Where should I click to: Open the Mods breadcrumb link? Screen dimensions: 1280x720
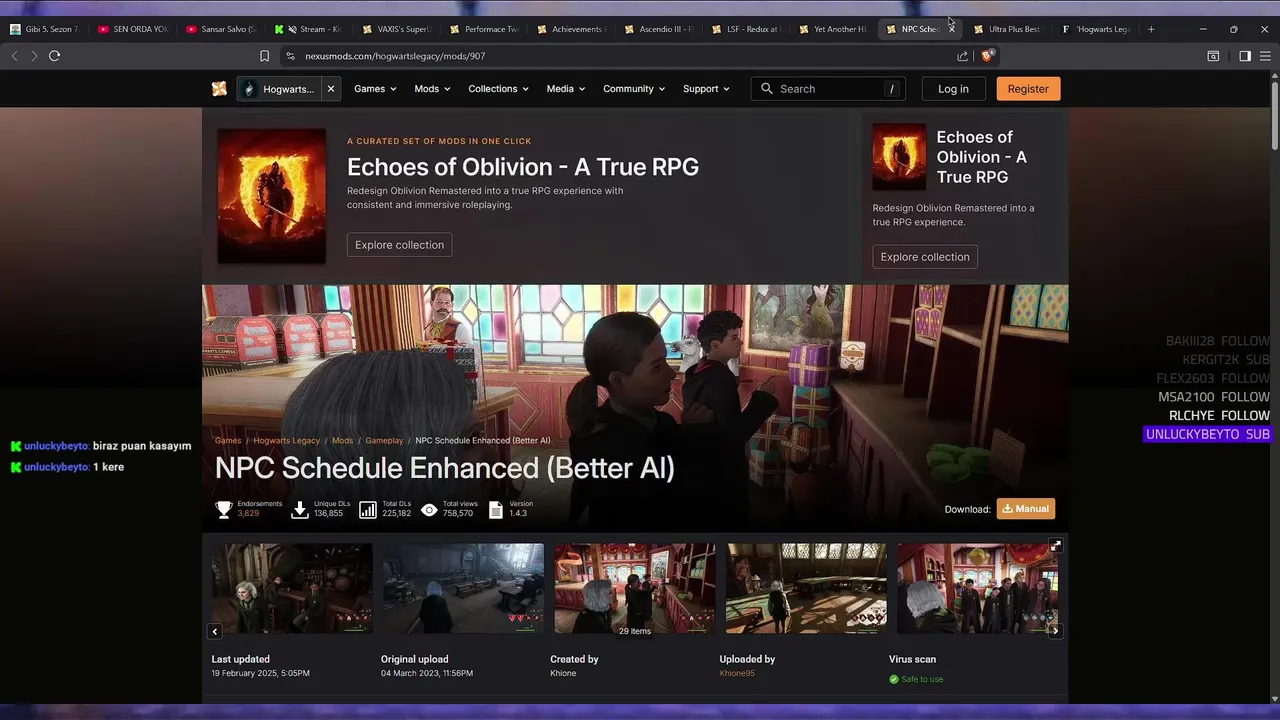pos(342,441)
